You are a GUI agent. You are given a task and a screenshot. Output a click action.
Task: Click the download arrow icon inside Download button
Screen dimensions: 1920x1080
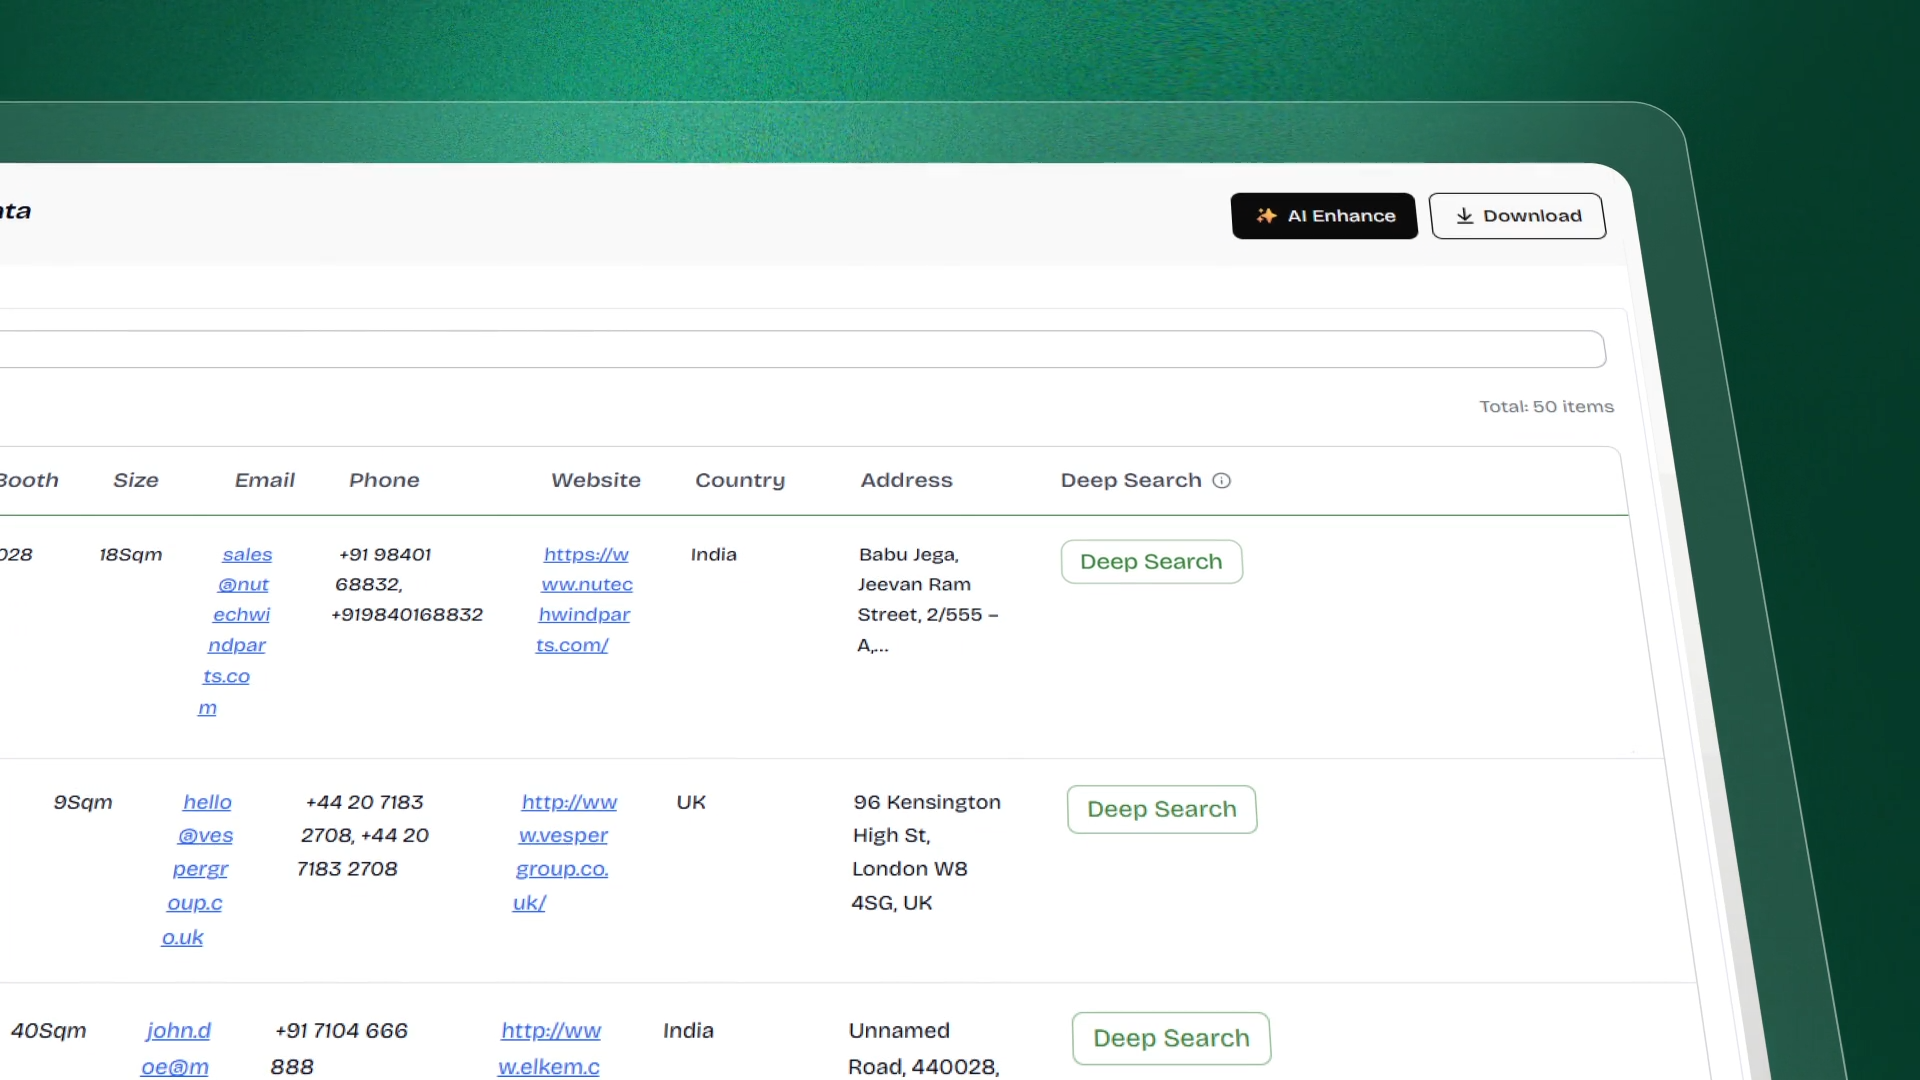tap(1466, 216)
